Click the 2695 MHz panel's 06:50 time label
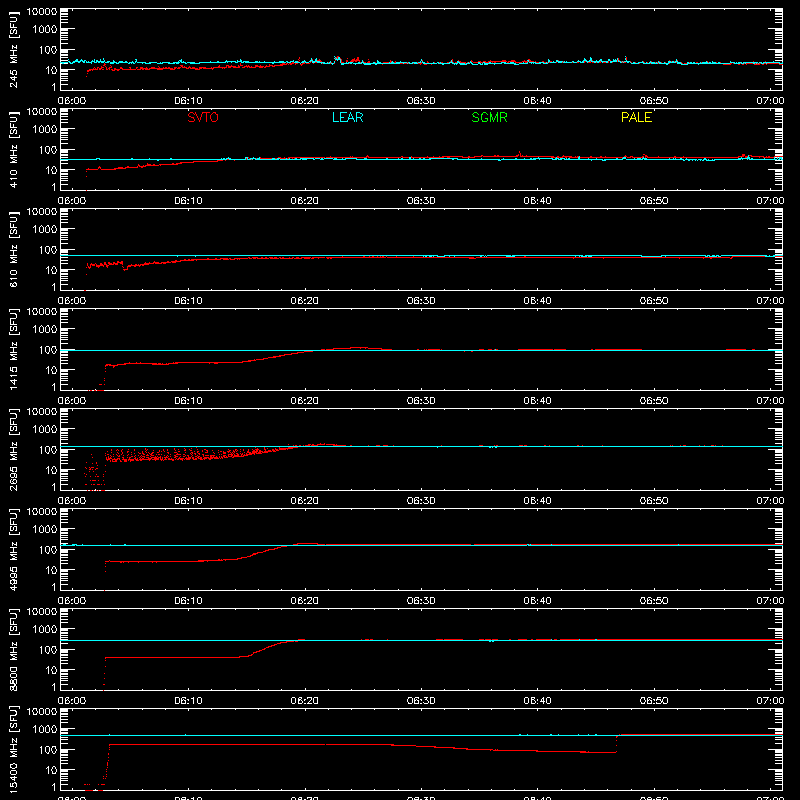The height and width of the screenshot is (800, 800). point(654,501)
